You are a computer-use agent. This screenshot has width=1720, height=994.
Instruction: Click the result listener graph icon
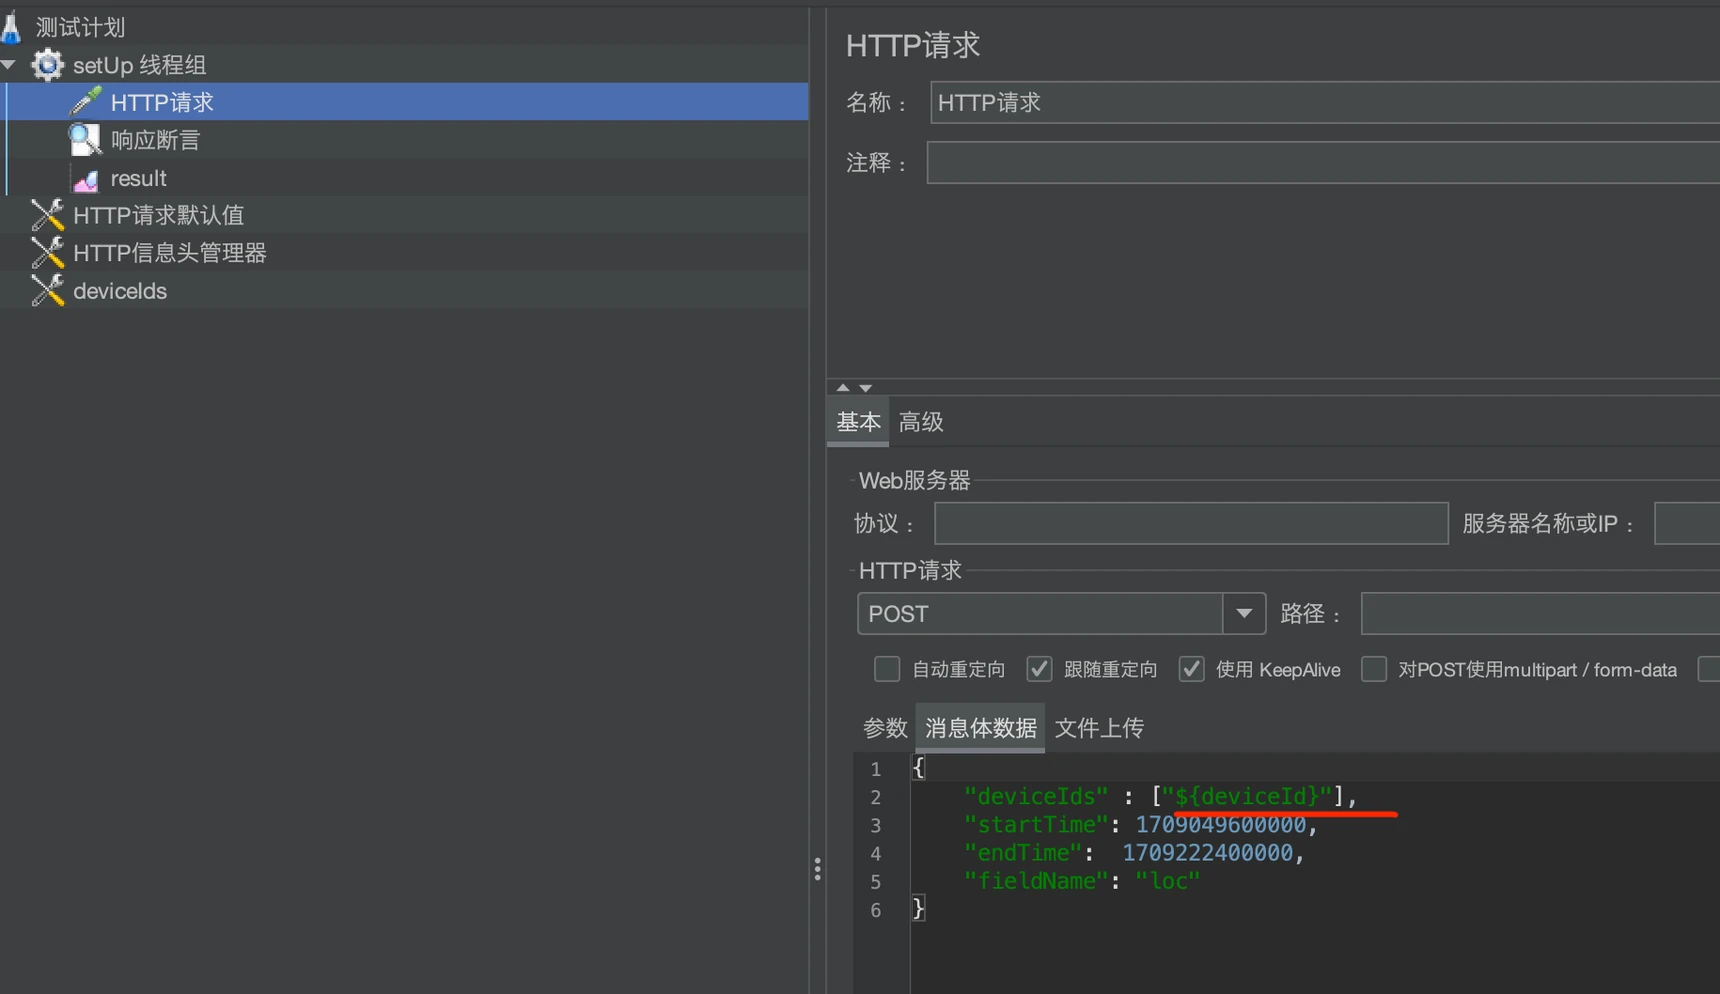86,180
